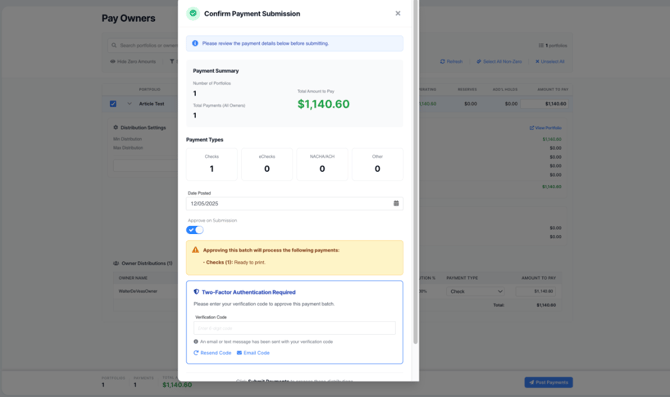Click the Resend Code link
Screen dimensions: 670x397
point(212,353)
